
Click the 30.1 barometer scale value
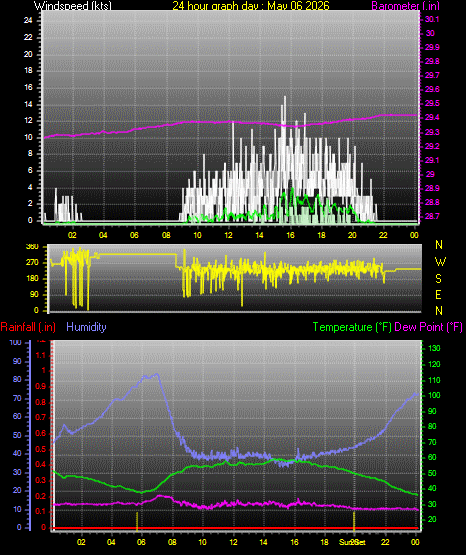point(432,19)
